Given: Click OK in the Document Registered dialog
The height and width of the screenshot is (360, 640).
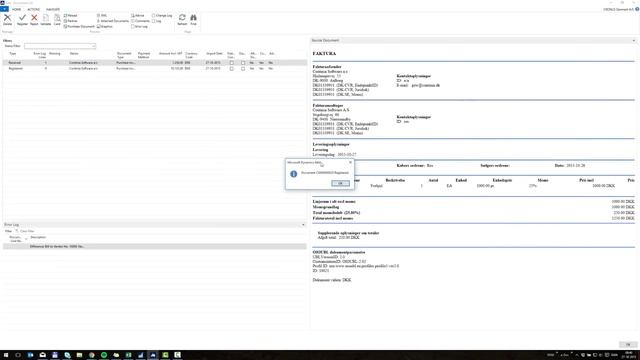Looking at the screenshot, I should (x=340, y=183).
